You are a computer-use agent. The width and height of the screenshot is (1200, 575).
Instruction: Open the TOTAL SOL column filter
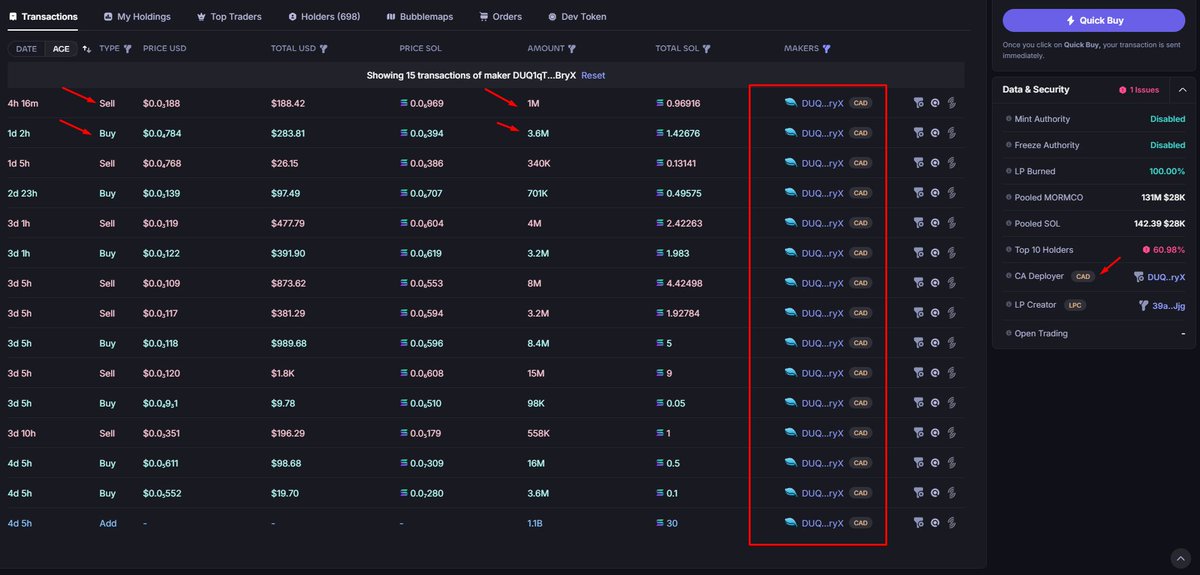coord(706,48)
